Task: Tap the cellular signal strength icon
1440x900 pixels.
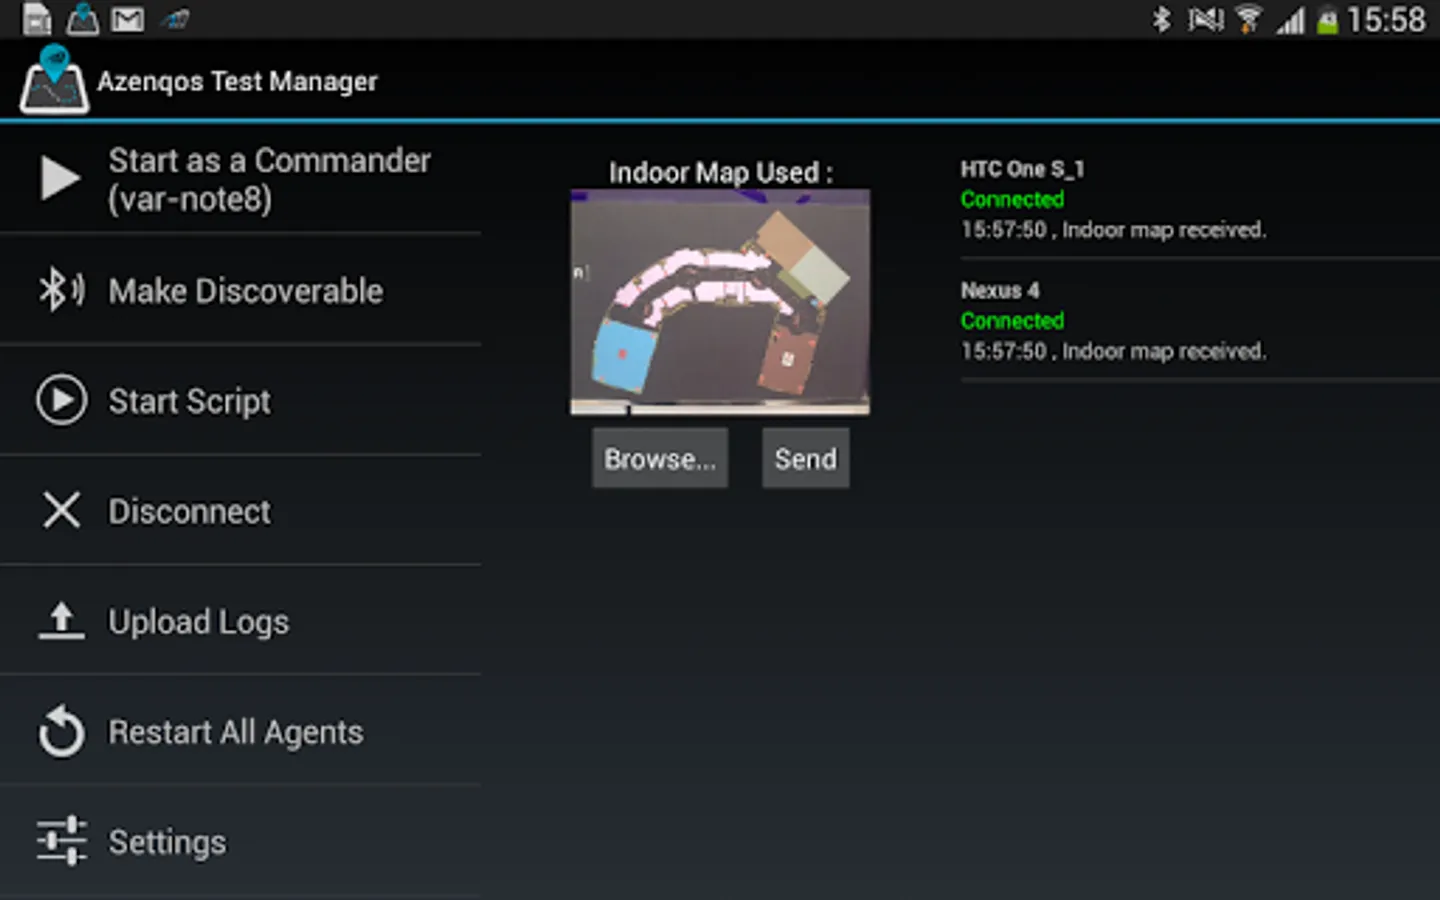Action: [x=1290, y=19]
